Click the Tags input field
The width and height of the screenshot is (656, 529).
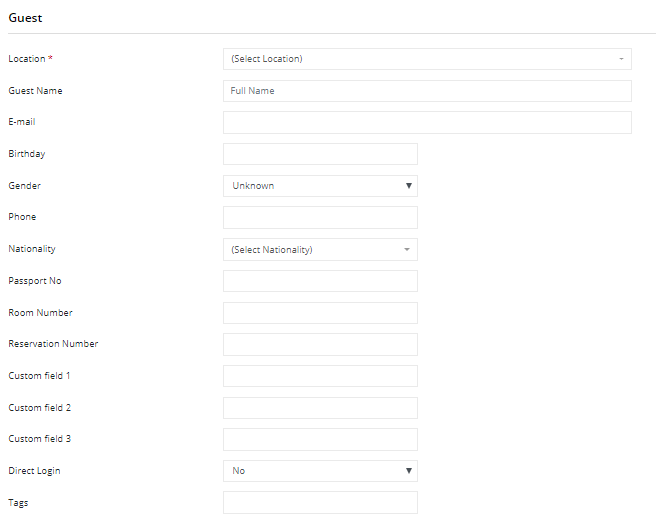click(x=320, y=503)
